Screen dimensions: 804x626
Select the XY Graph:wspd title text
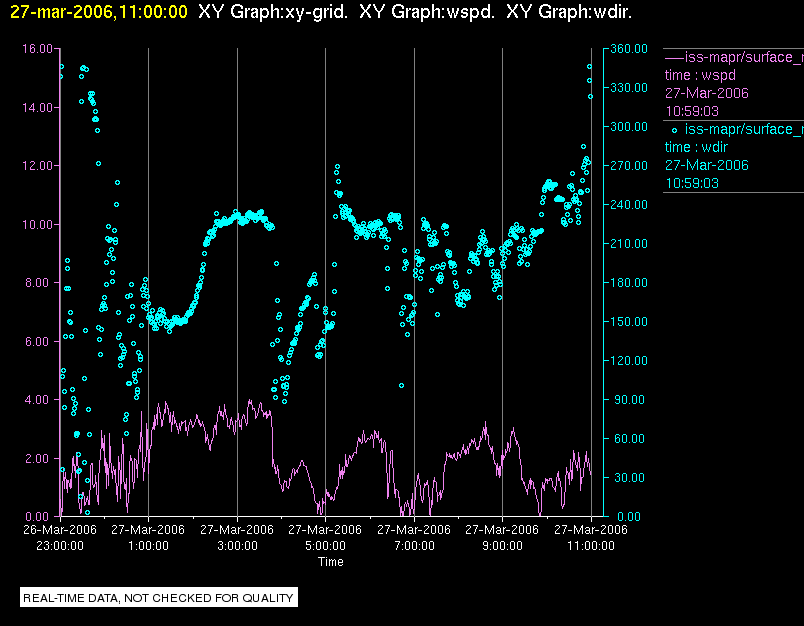(427, 12)
